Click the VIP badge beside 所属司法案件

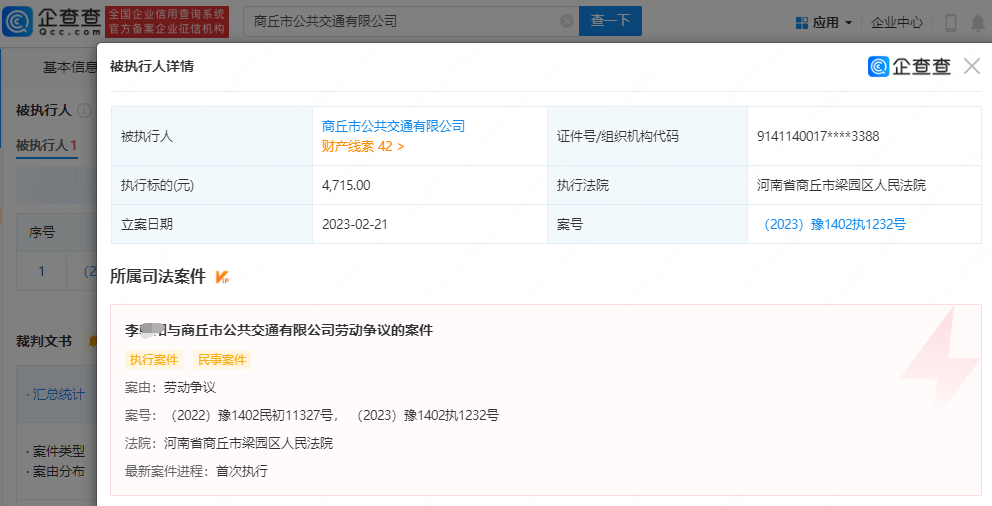point(223,276)
